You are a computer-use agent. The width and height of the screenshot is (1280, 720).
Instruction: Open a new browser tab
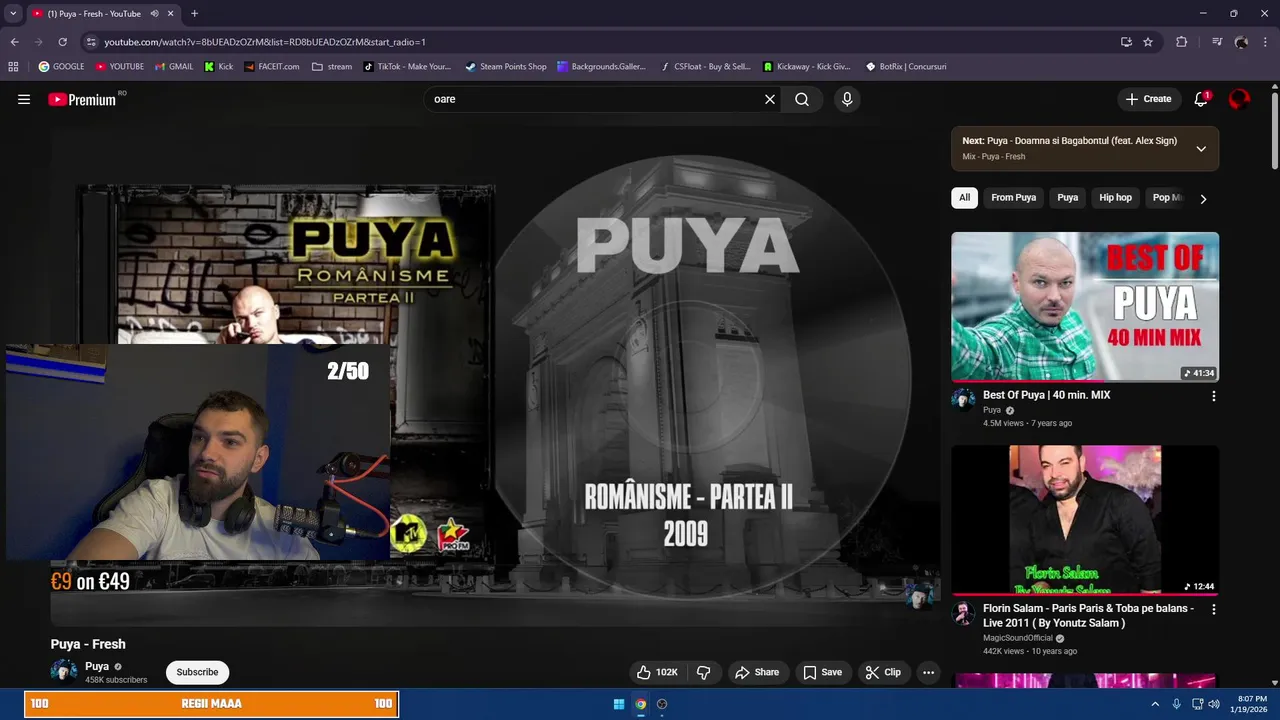click(x=194, y=14)
